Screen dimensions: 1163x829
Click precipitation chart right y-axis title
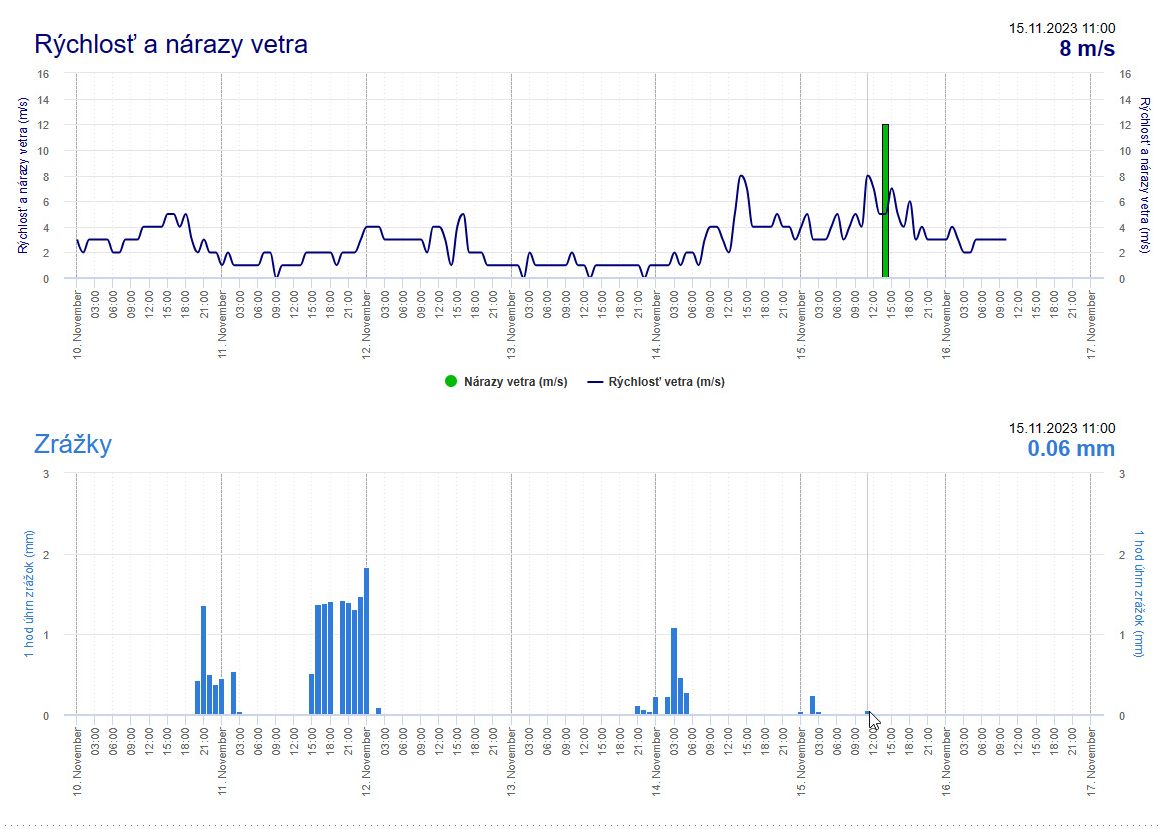point(1140,593)
